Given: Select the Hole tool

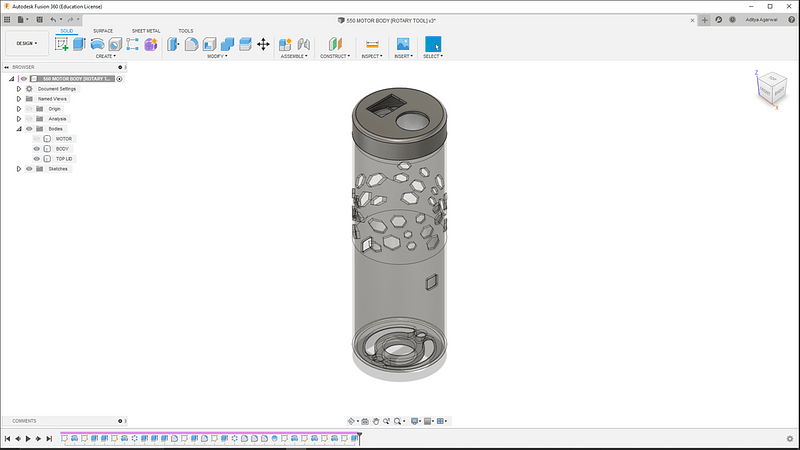Looking at the screenshot, I should coord(115,44).
